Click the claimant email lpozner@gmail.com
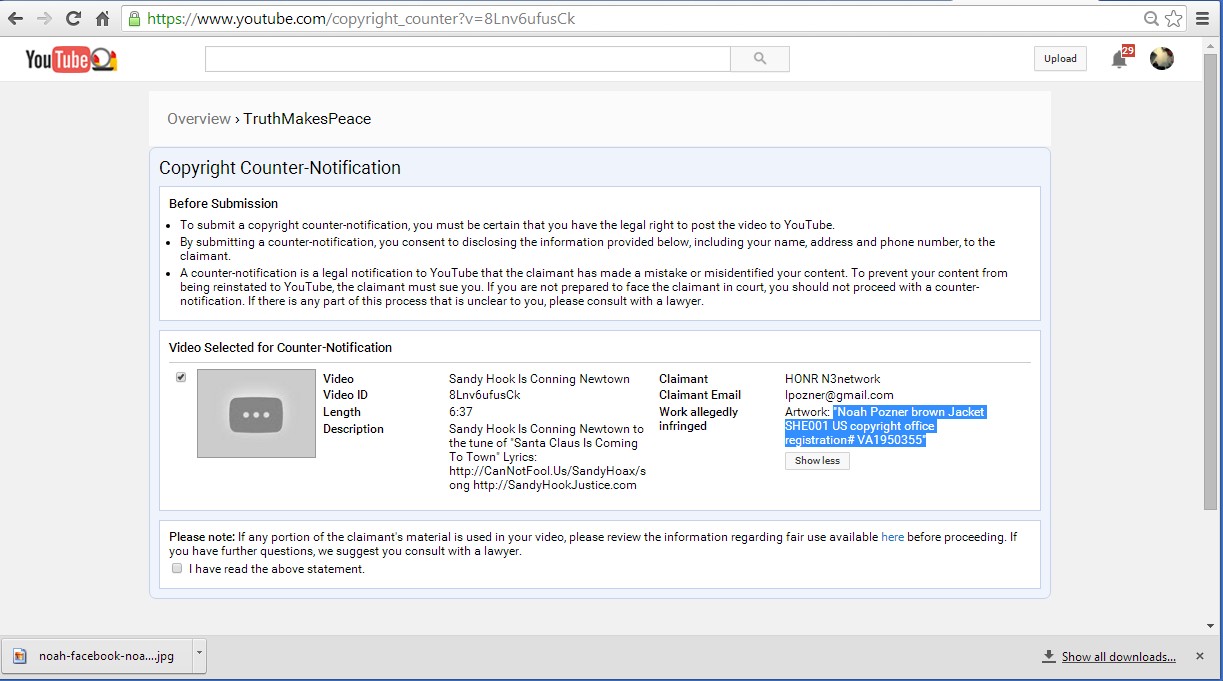This screenshot has width=1223, height=681. point(839,395)
